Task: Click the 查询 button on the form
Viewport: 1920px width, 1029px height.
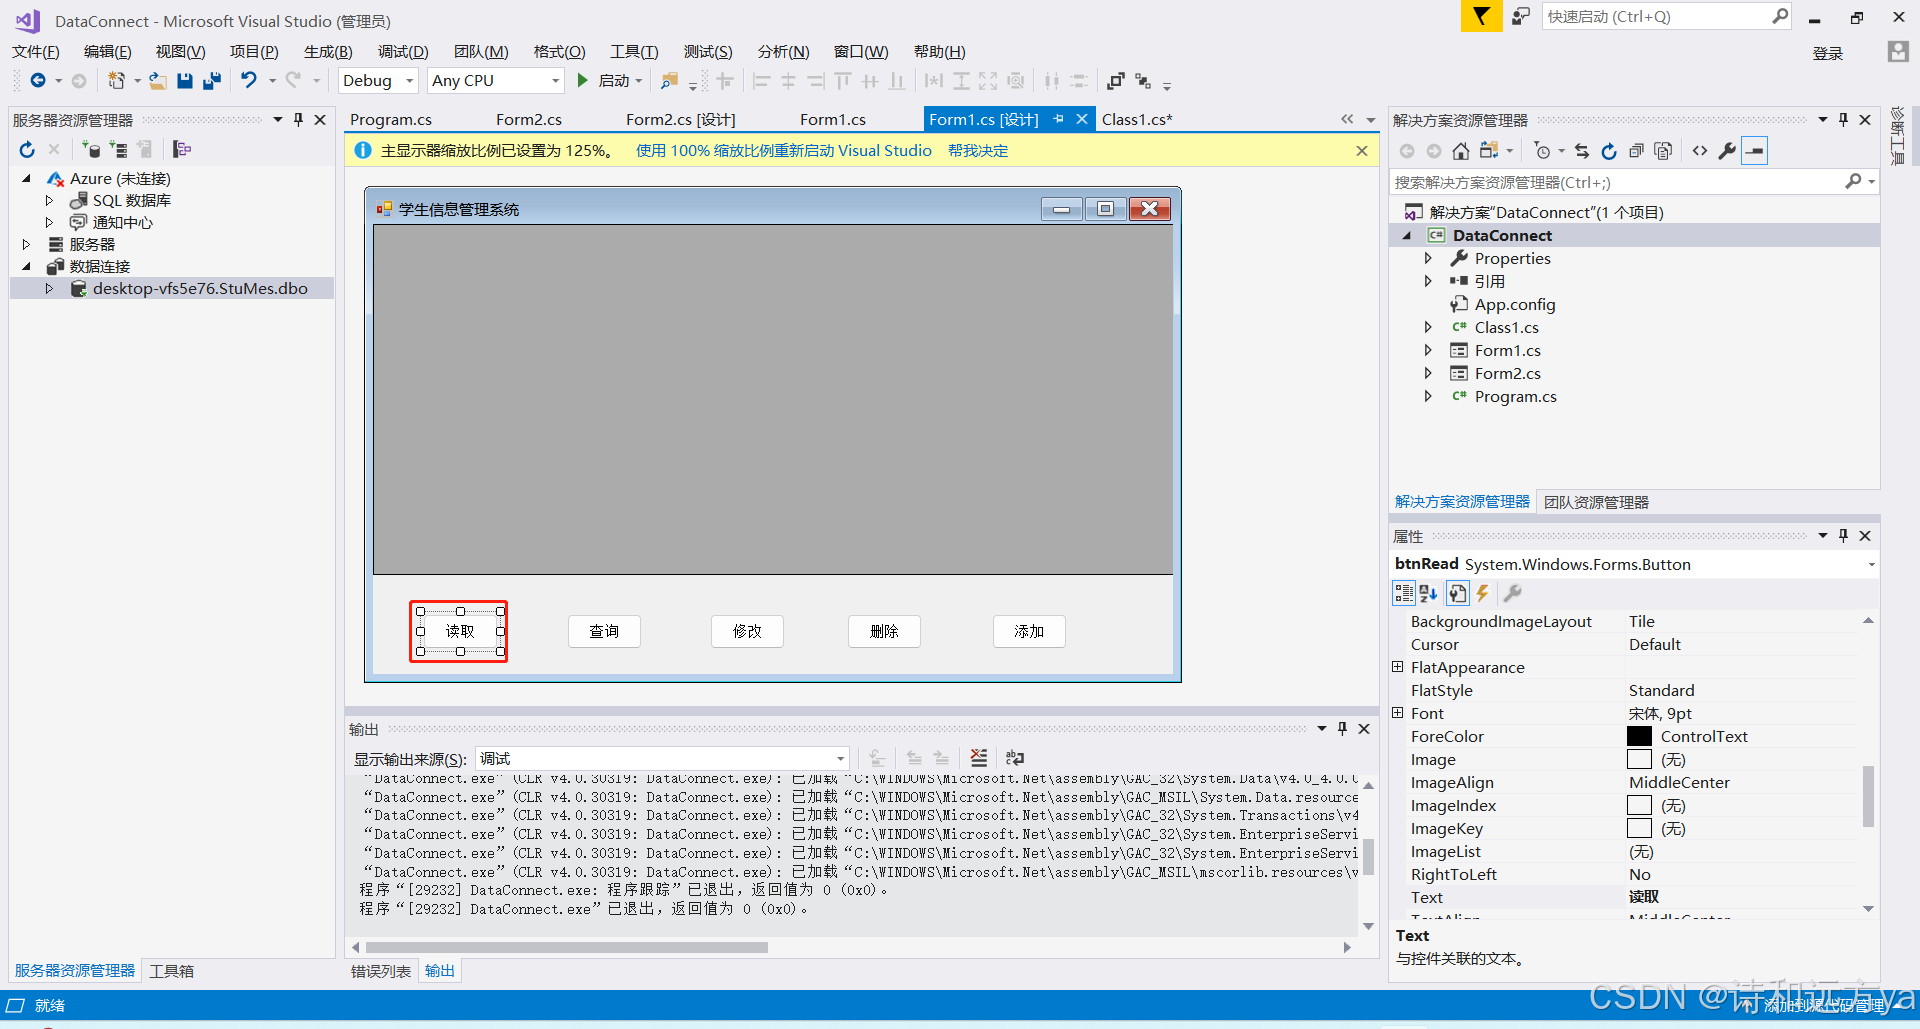Action: (604, 631)
